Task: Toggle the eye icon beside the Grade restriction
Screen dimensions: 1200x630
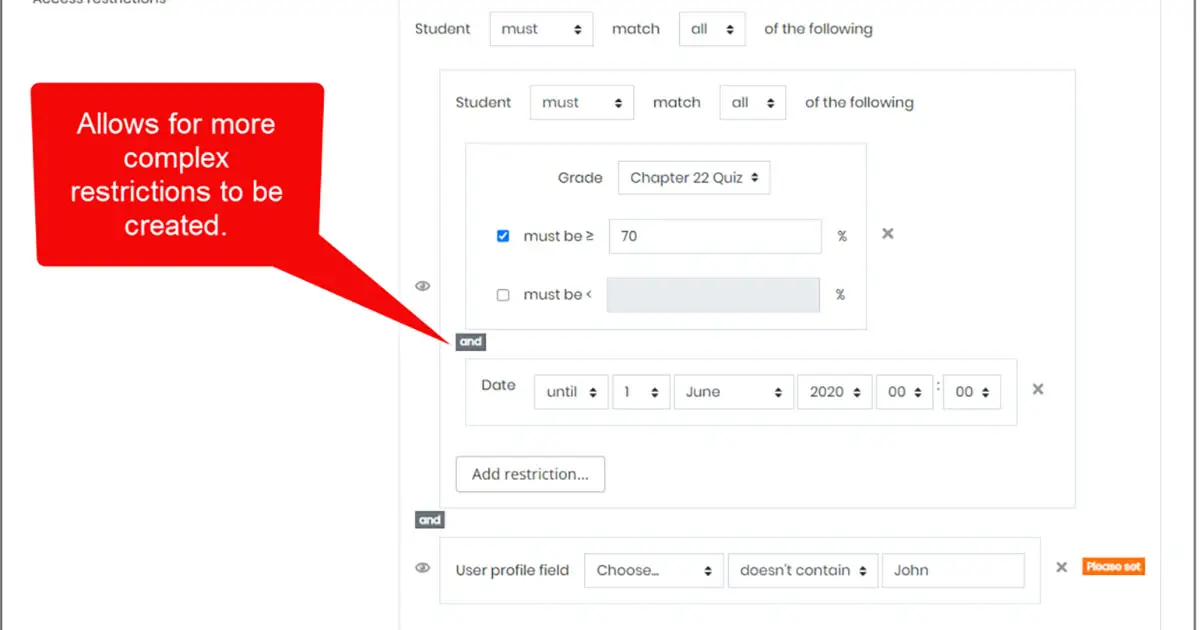Action: click(x=422, y=285)
